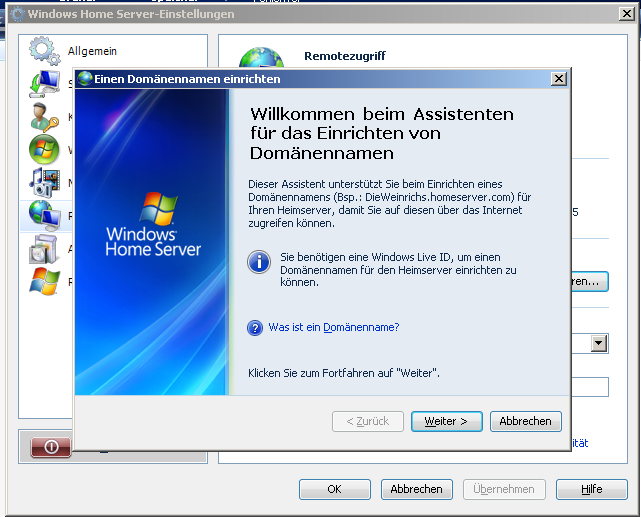This screenshot has height=517, width=641.
Task: Close the "Einen Domänennamen einrichten" dialog
Action: 559,79
